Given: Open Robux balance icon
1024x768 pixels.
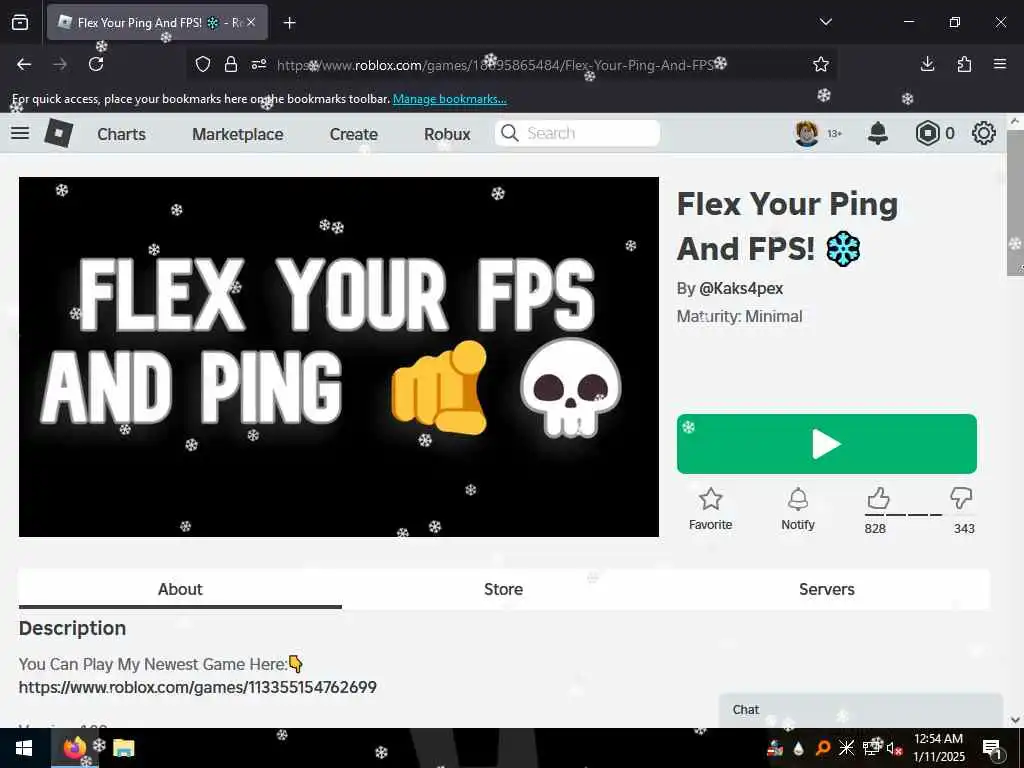Looking at the screenshot, I should [927, 133].
